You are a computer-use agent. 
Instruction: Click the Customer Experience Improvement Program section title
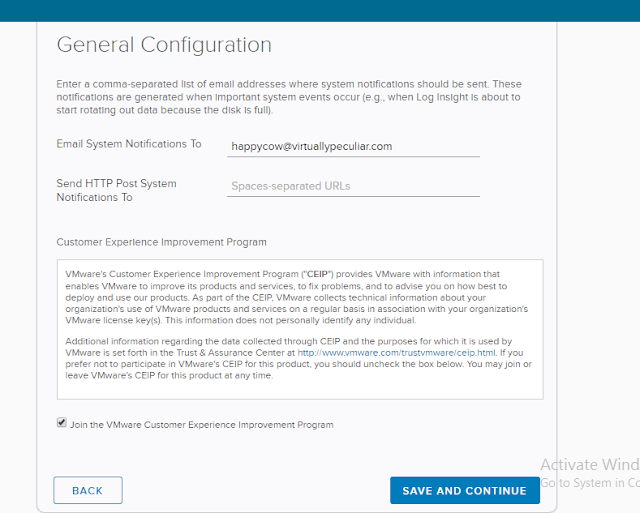point(161,242)
